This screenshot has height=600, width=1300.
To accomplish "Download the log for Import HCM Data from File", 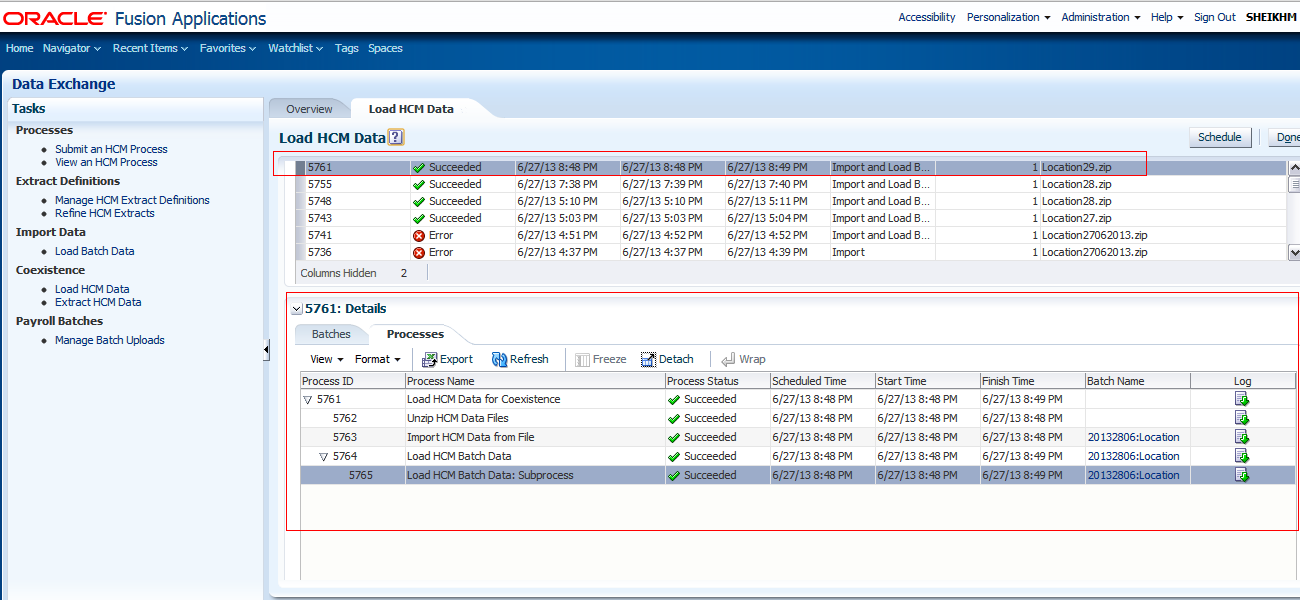I will (x=1241, y=437).
